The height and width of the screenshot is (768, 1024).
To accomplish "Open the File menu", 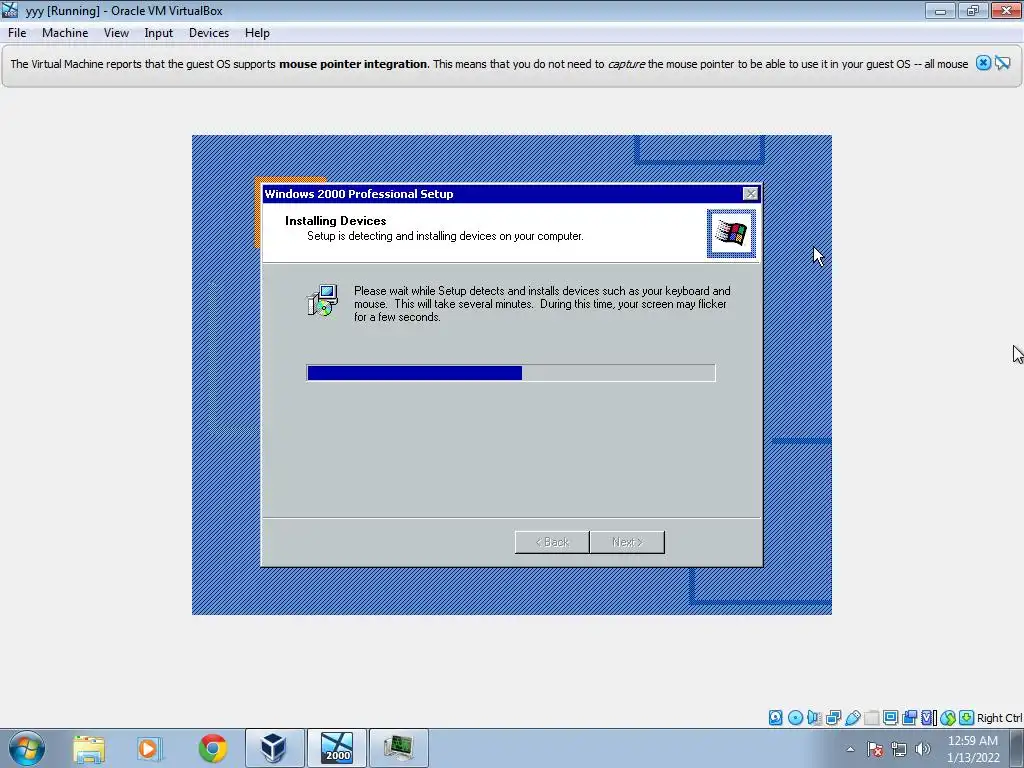I will click(17, 33).
